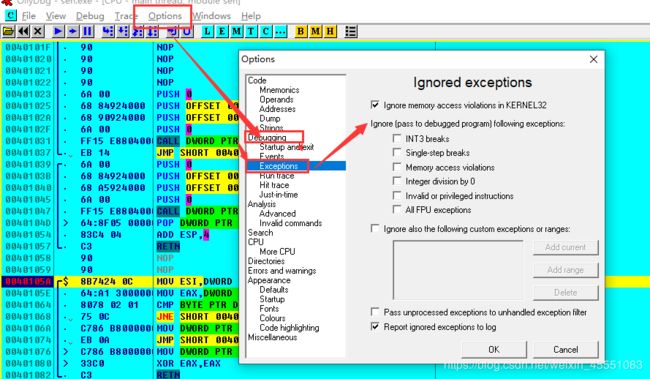Confirm settings with the OK button
This screenshot has height=379, width=650.
pos(494,350)
